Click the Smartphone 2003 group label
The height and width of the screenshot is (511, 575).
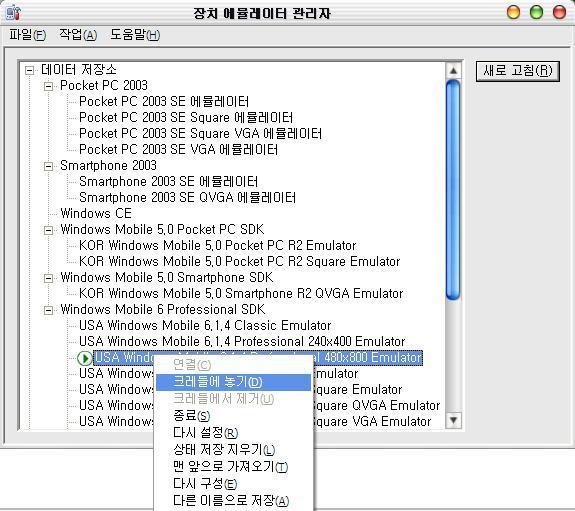pos(109,166)
